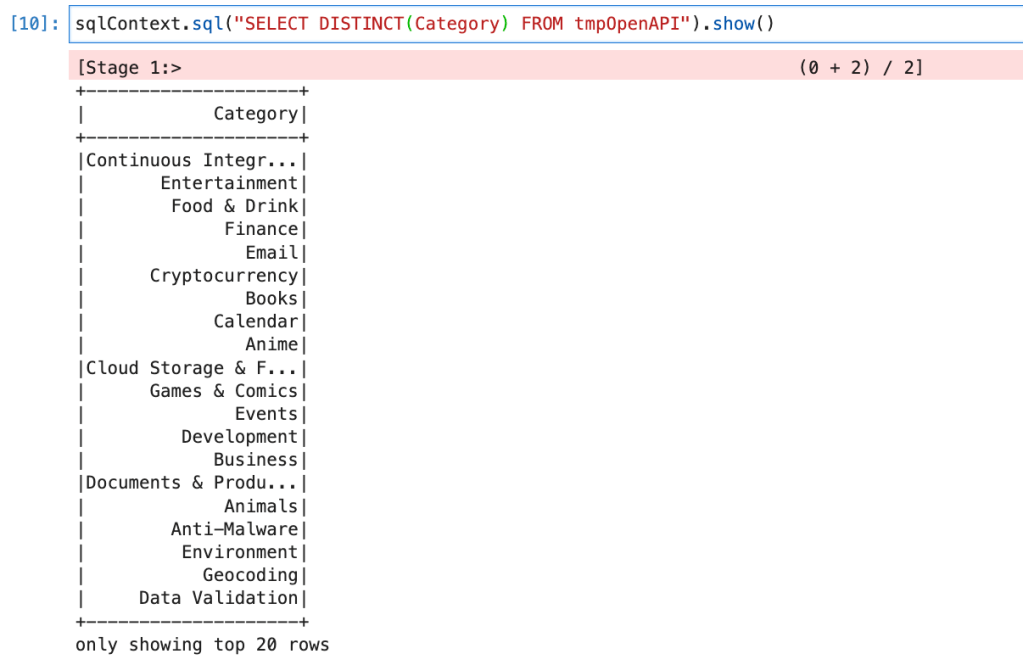
Task: Click the (0 + 2) / 2 progress counter
Action: pyautogui.click(x=860, y=68)
